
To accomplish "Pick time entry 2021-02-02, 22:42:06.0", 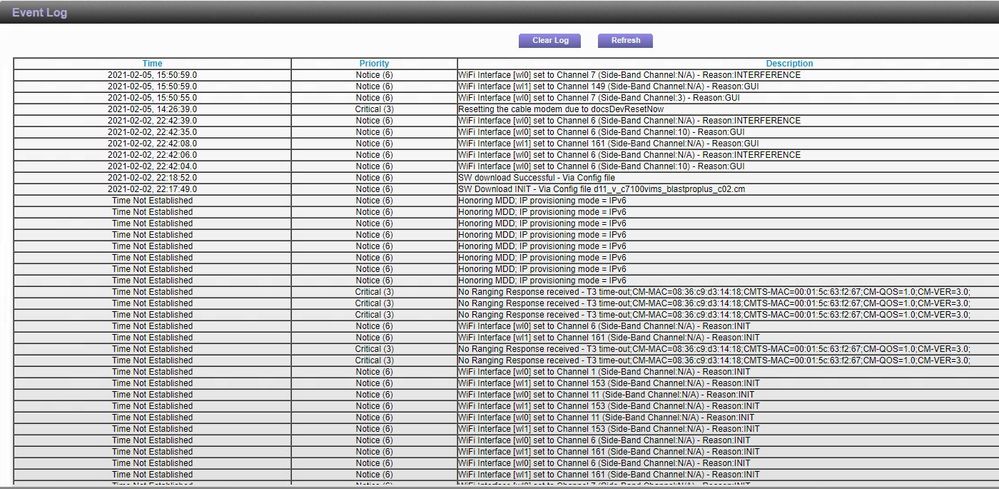I will 152,155.
